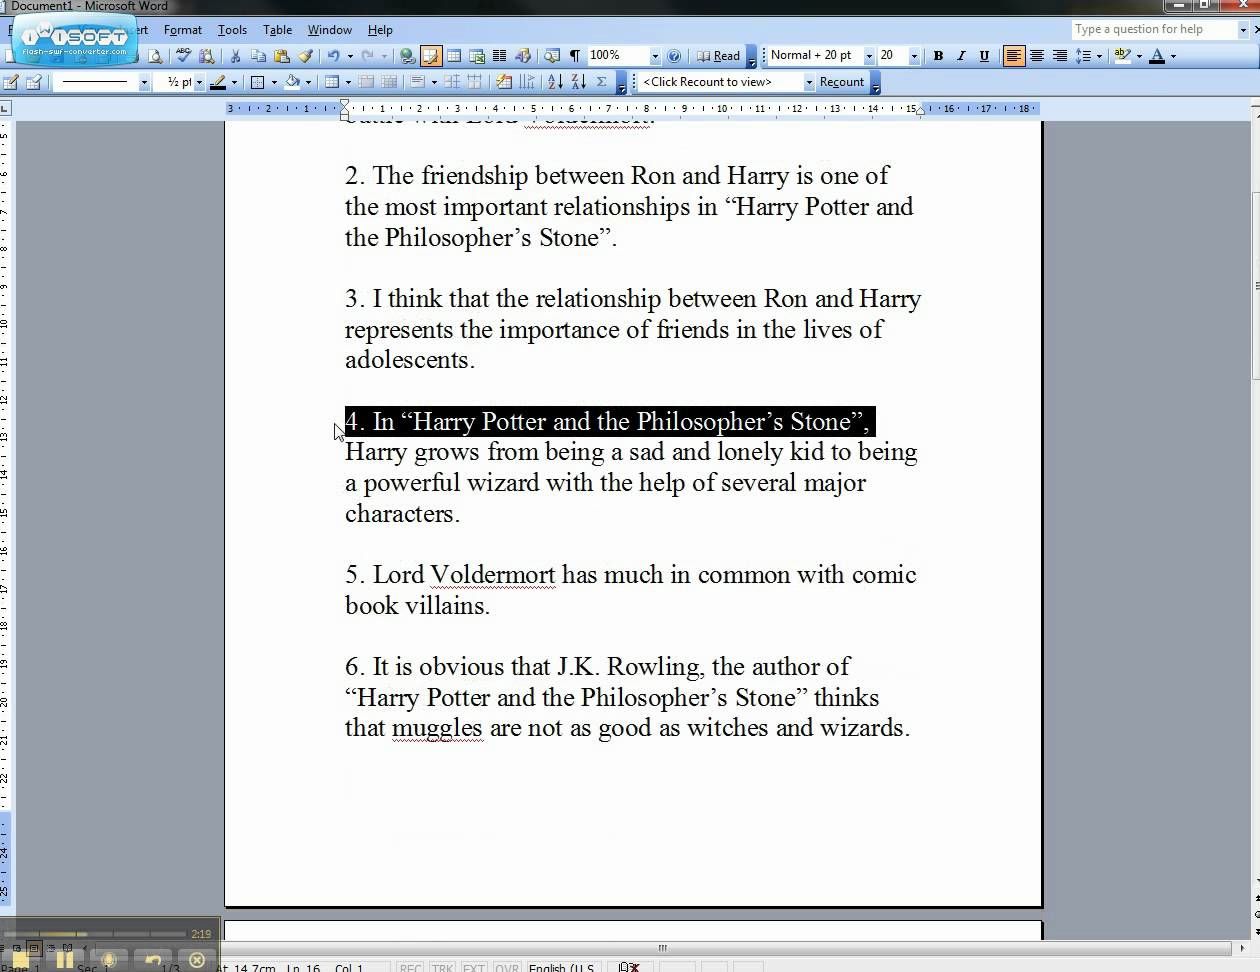Toggle OVR overtype mode in status bar
The width and height of the screenshot is (1260, 972).
(507, 967)
